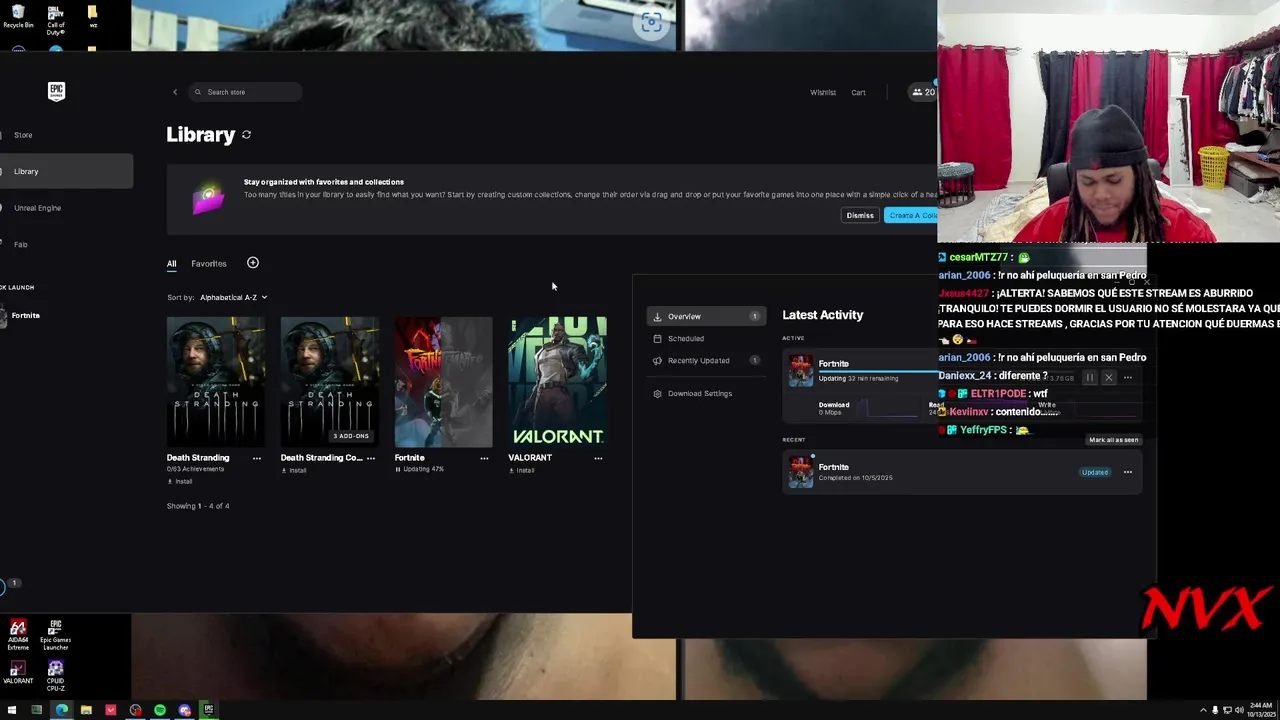Open the red Valorant-style taskbar icon
1280x720 pixels.
tap(111, 710)
